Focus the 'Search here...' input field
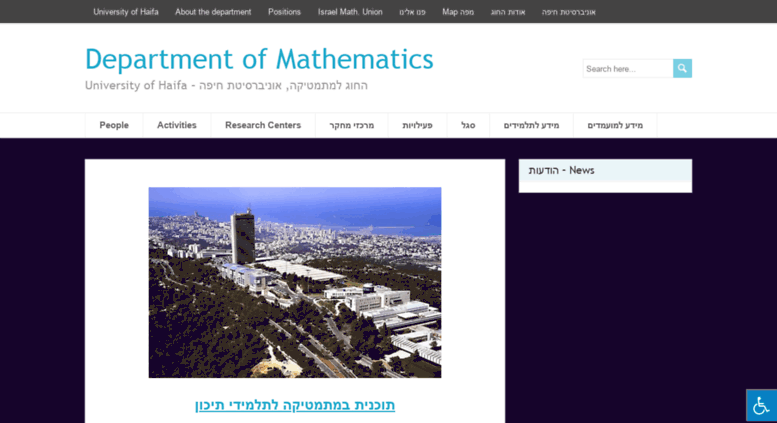The image size is (777, 423). point(628,68)
